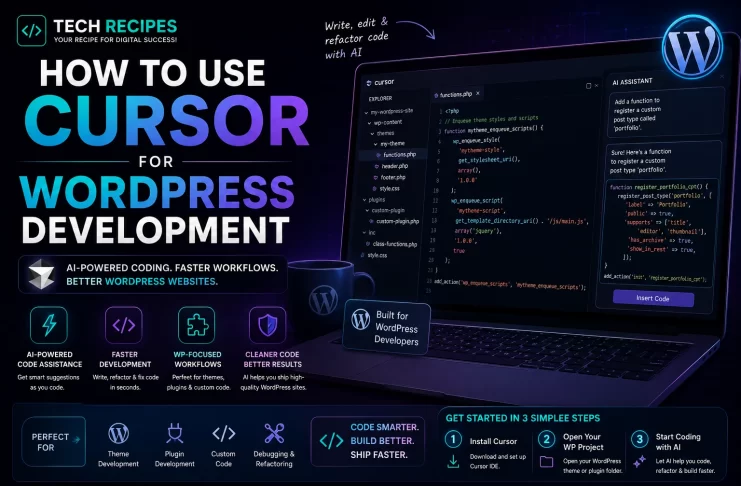Click the 'Write, edit & refactor code with AI' note
This screenshot has height=486, width=741.
356,38
